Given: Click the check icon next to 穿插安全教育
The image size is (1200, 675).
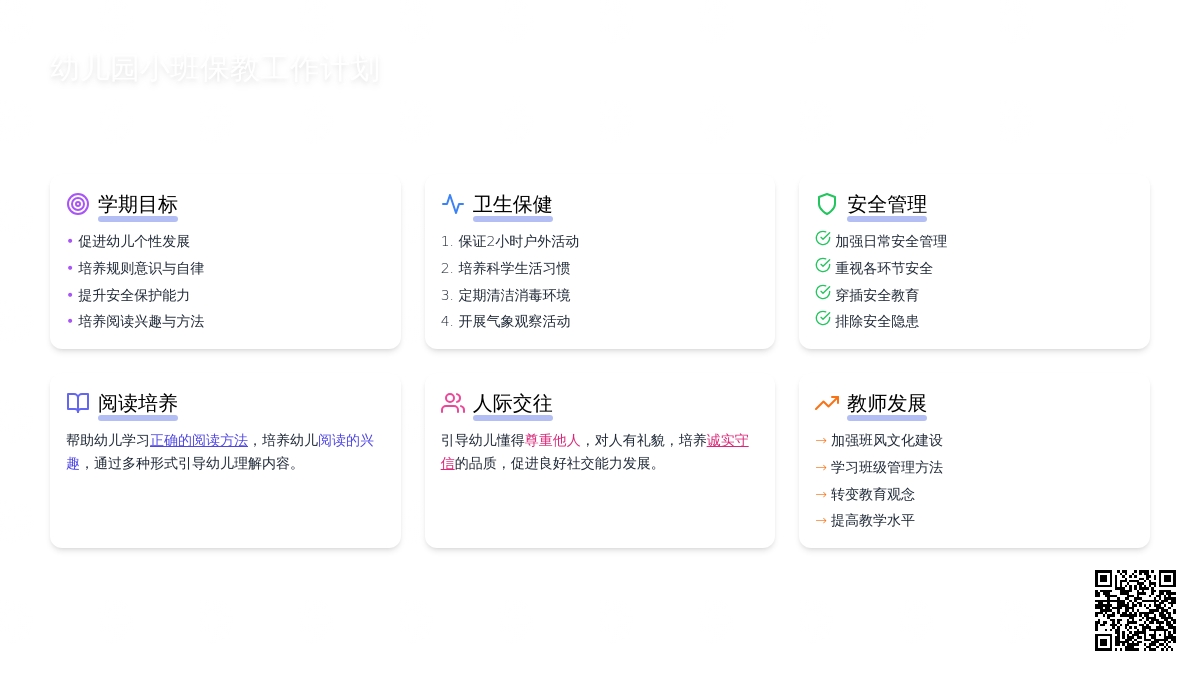Looking at the screenshot, I should point(823,292).
